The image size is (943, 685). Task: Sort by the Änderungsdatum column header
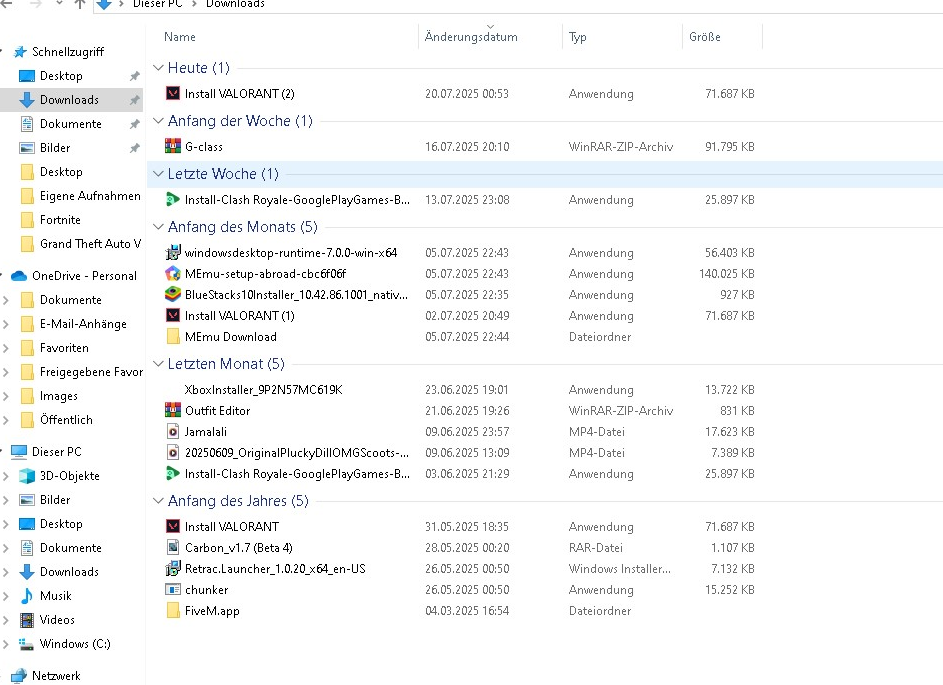pyautogui.click(x=471, y=37)
